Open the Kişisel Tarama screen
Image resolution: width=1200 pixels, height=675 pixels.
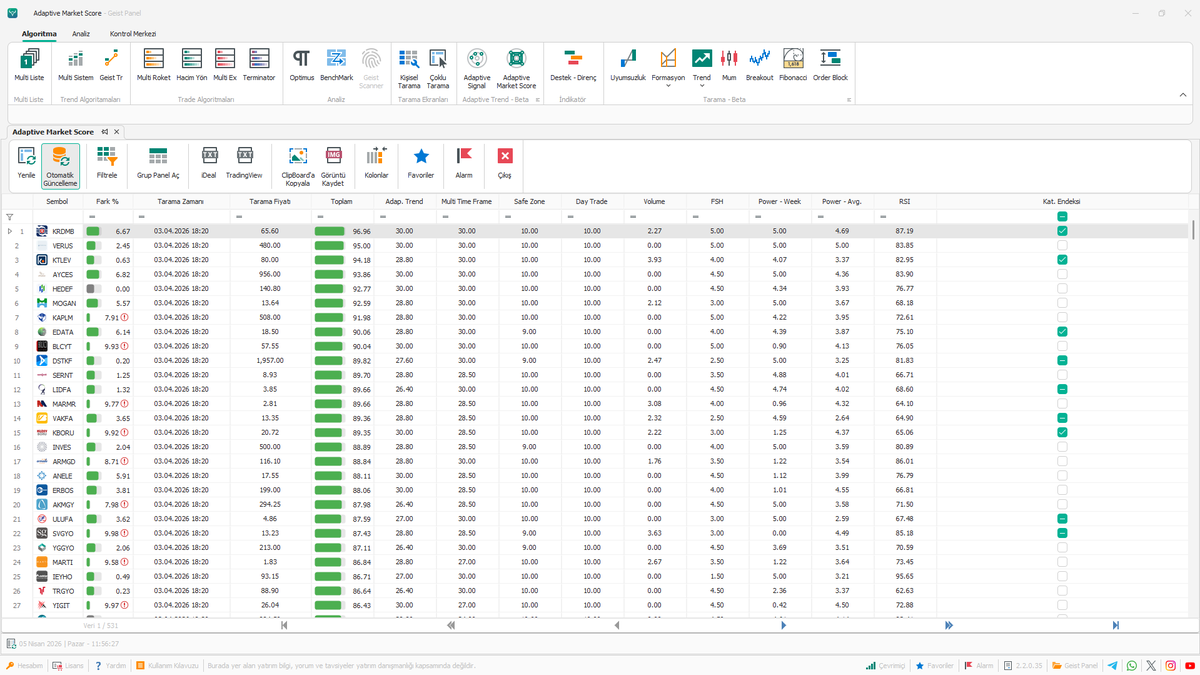point(408,68)
